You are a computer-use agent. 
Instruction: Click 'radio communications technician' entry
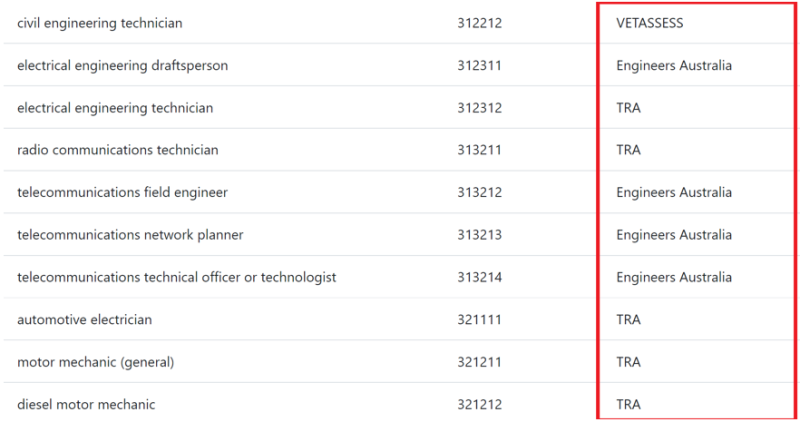point(117,150)
